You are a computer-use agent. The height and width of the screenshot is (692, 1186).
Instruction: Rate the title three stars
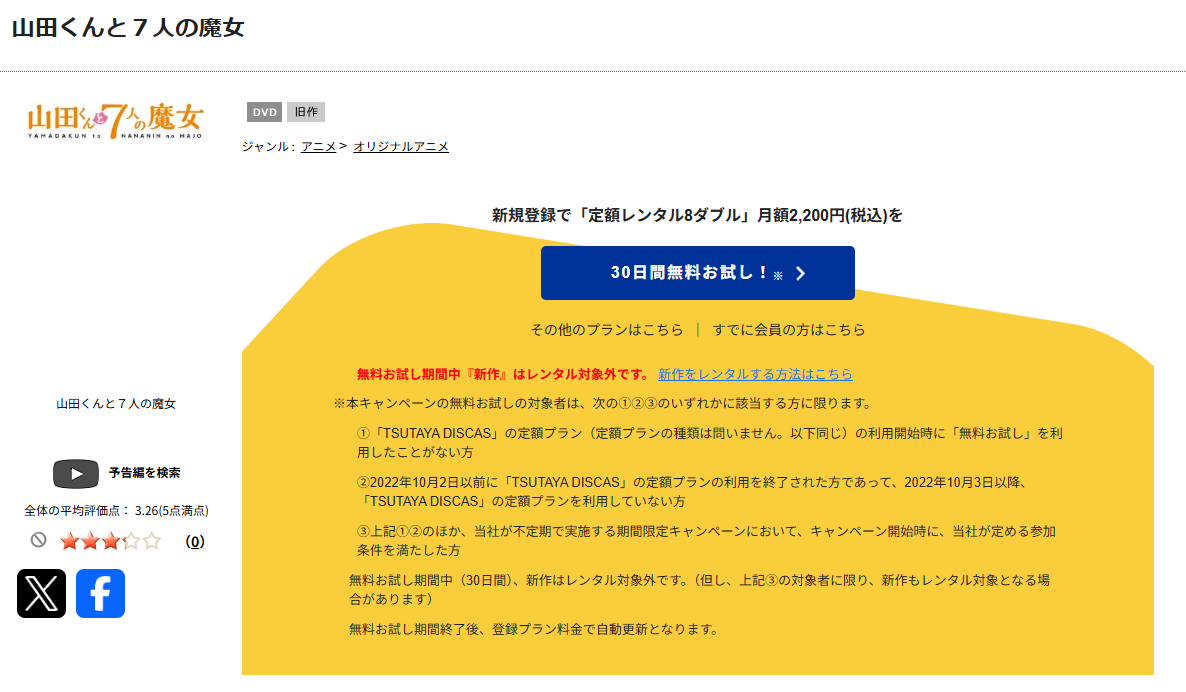[110, 541]
